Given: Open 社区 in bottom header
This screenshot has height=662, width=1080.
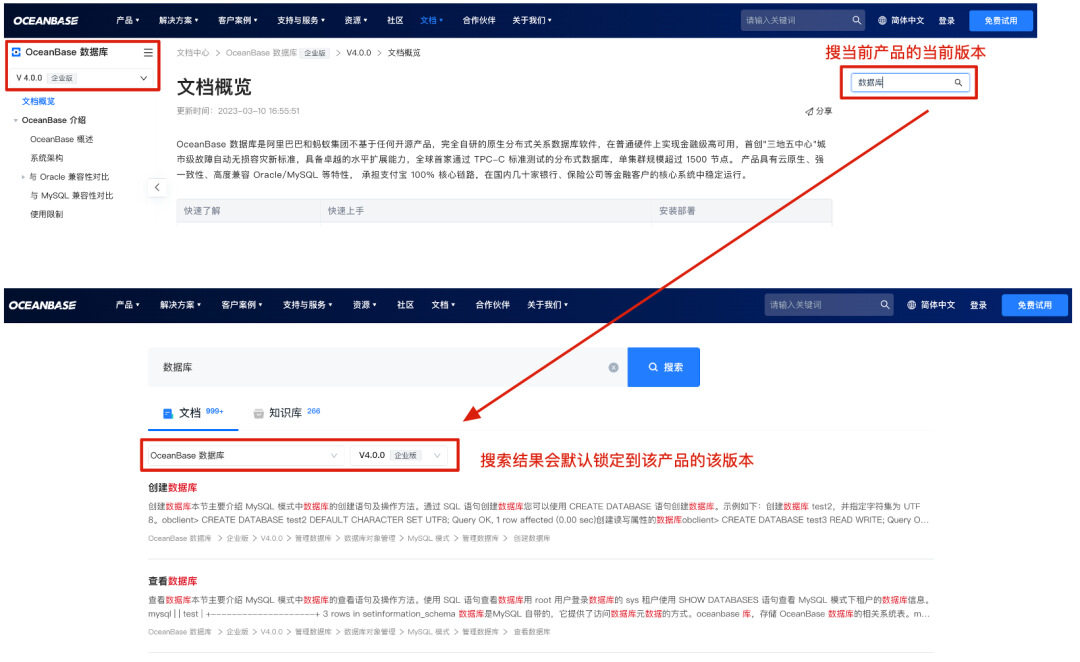Looking at the screenshot, I should [x=405, y=305].
